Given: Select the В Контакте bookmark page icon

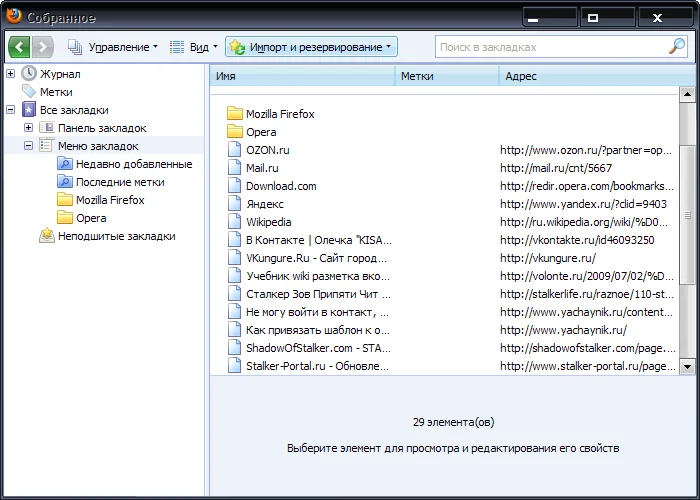Looking at the screenshot, I should point(234,240).
